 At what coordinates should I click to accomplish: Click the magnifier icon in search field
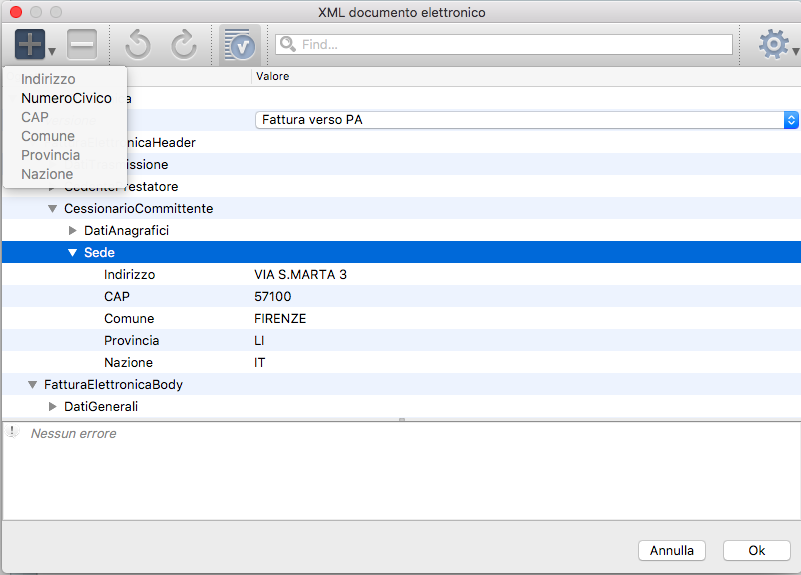point(288,45)
